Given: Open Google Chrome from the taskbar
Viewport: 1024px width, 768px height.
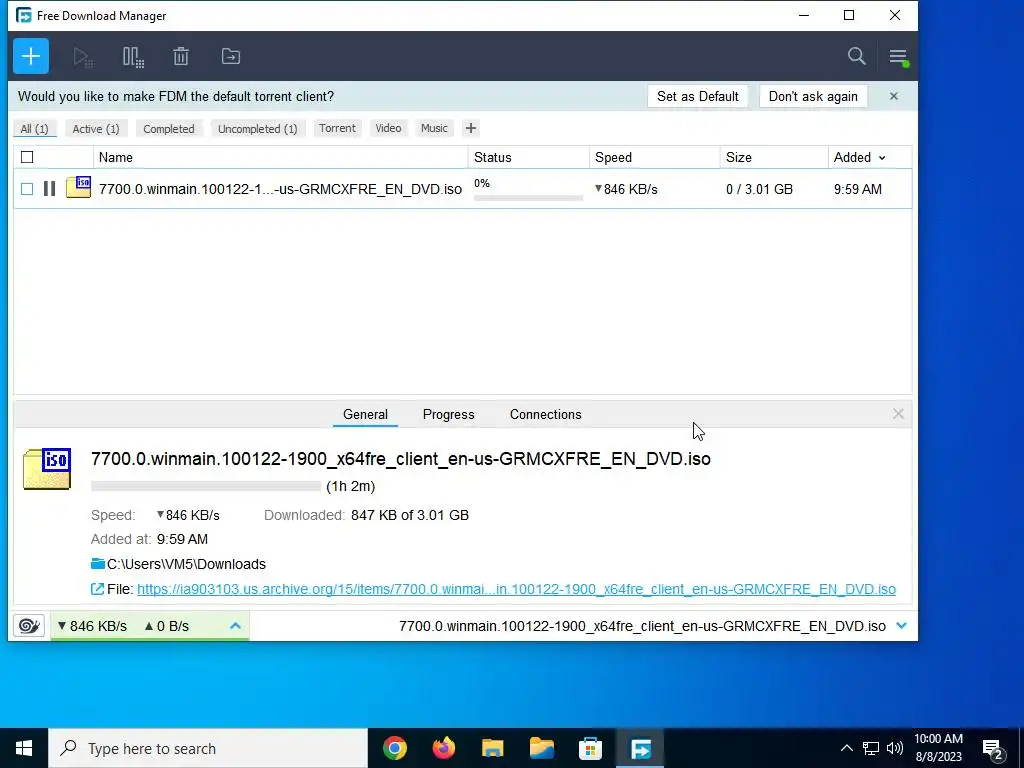Looking at the screenshot, I should click(394, 748).
